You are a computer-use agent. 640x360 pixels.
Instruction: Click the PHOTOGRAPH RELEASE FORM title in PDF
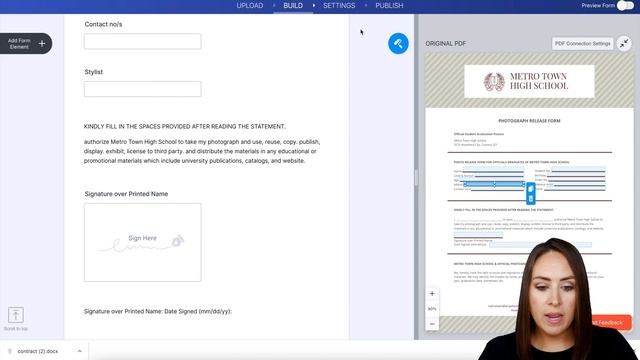[529, 121]
